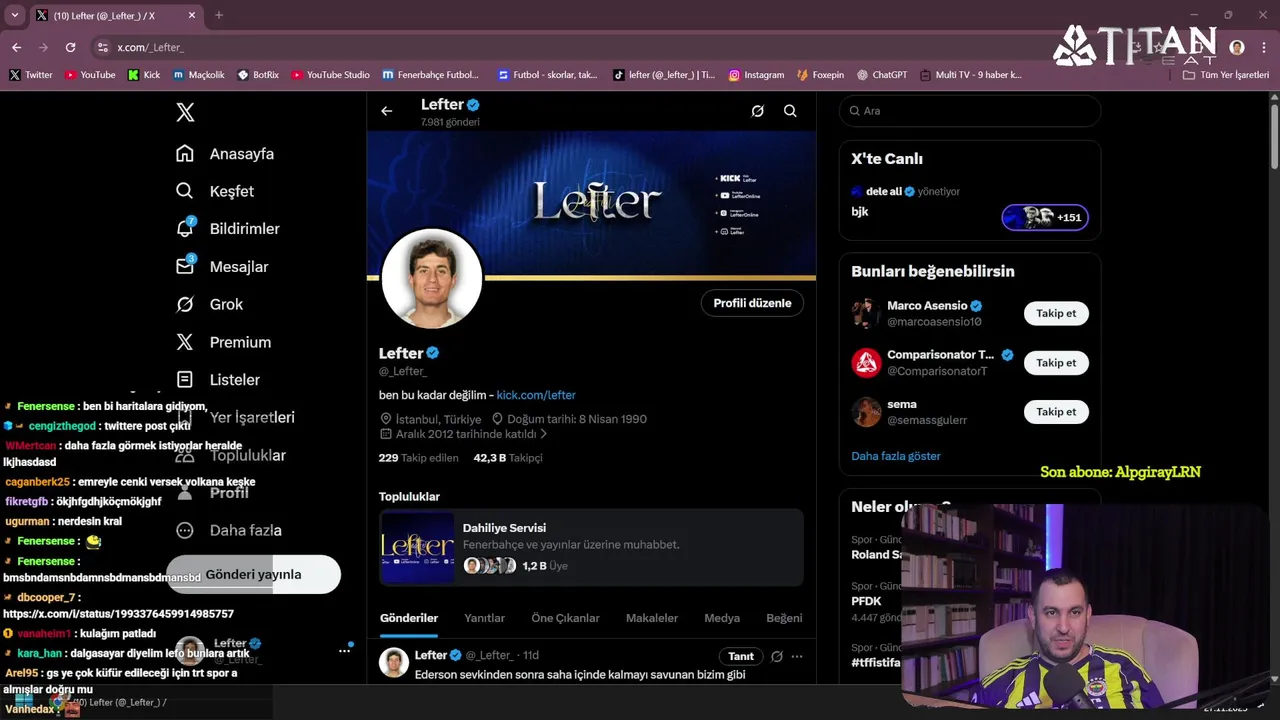Open Mesajlar envelope icon

(185, 266)
